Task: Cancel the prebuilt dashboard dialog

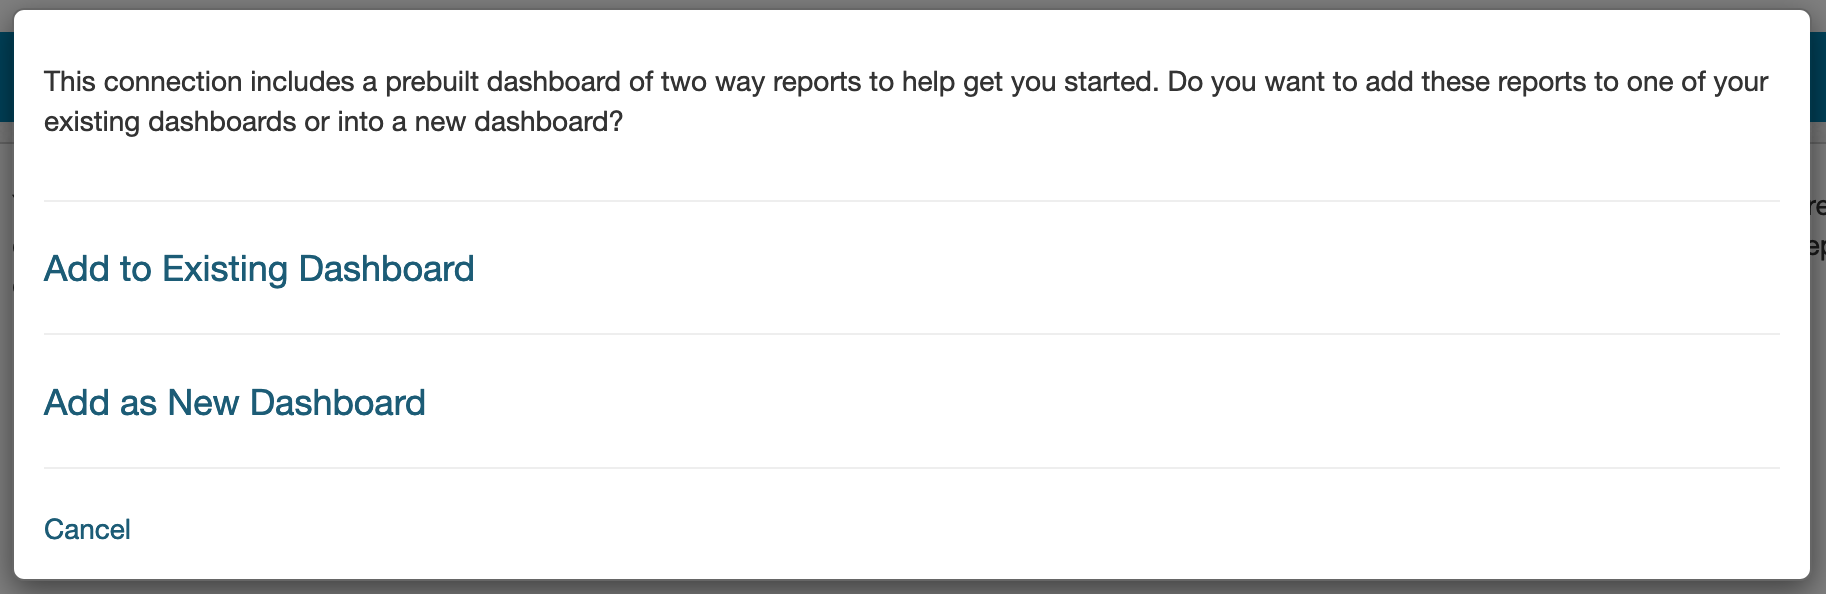Action: tap(87, 529)
